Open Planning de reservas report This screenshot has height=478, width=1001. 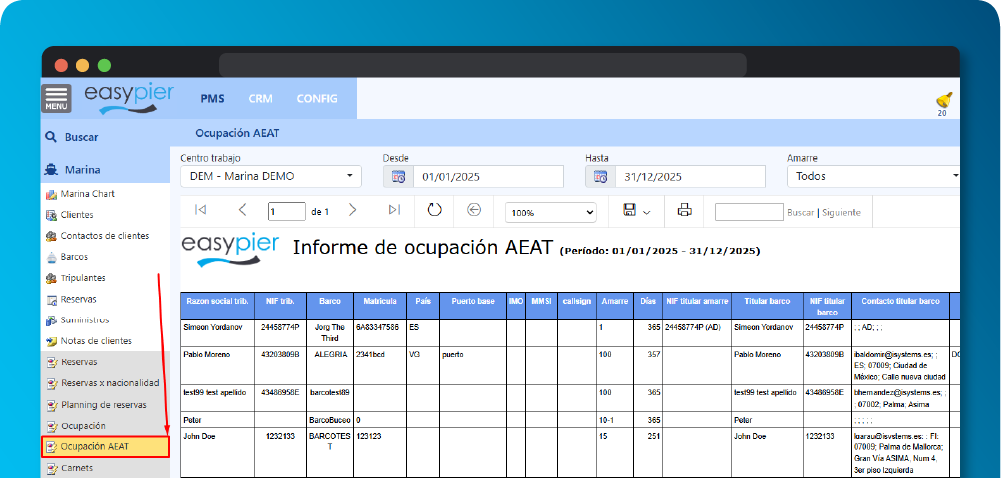(x=105, y=405)
